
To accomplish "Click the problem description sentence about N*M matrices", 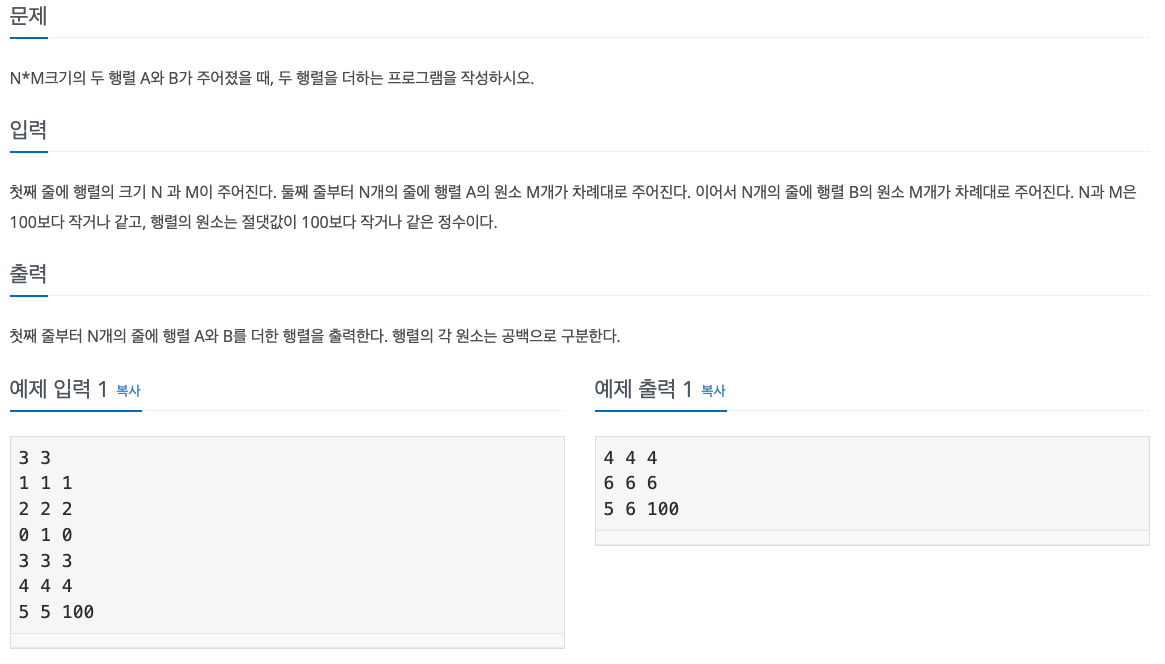I will tap(272, 78).
